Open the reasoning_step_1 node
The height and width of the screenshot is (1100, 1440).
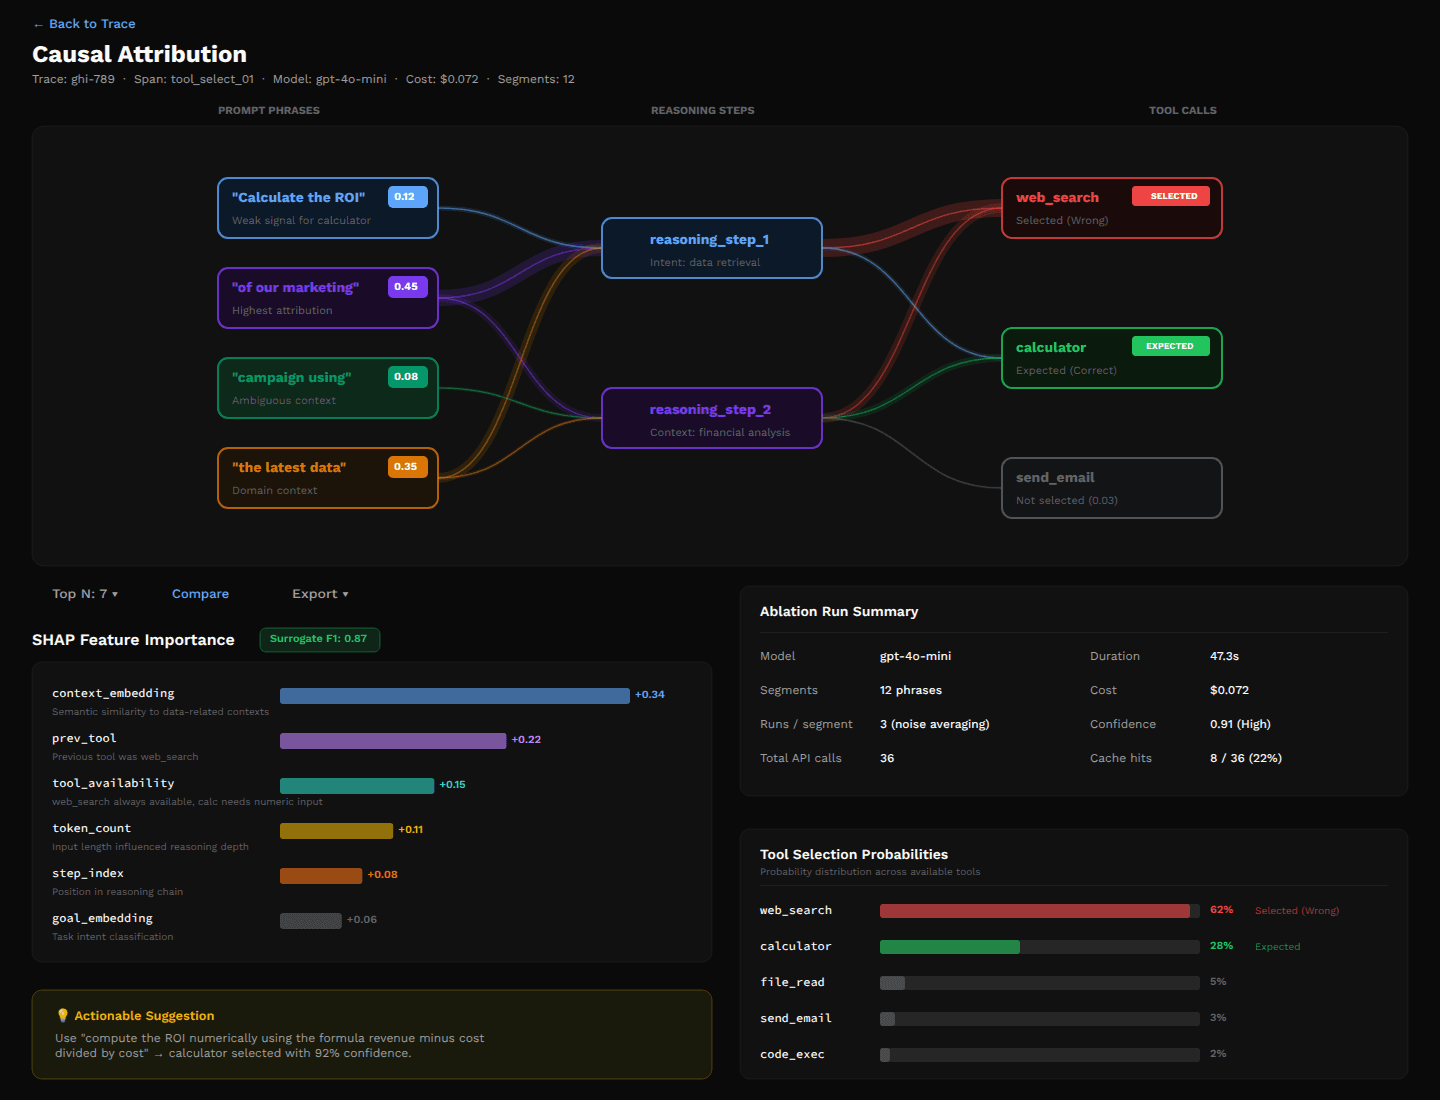[711, 248]
